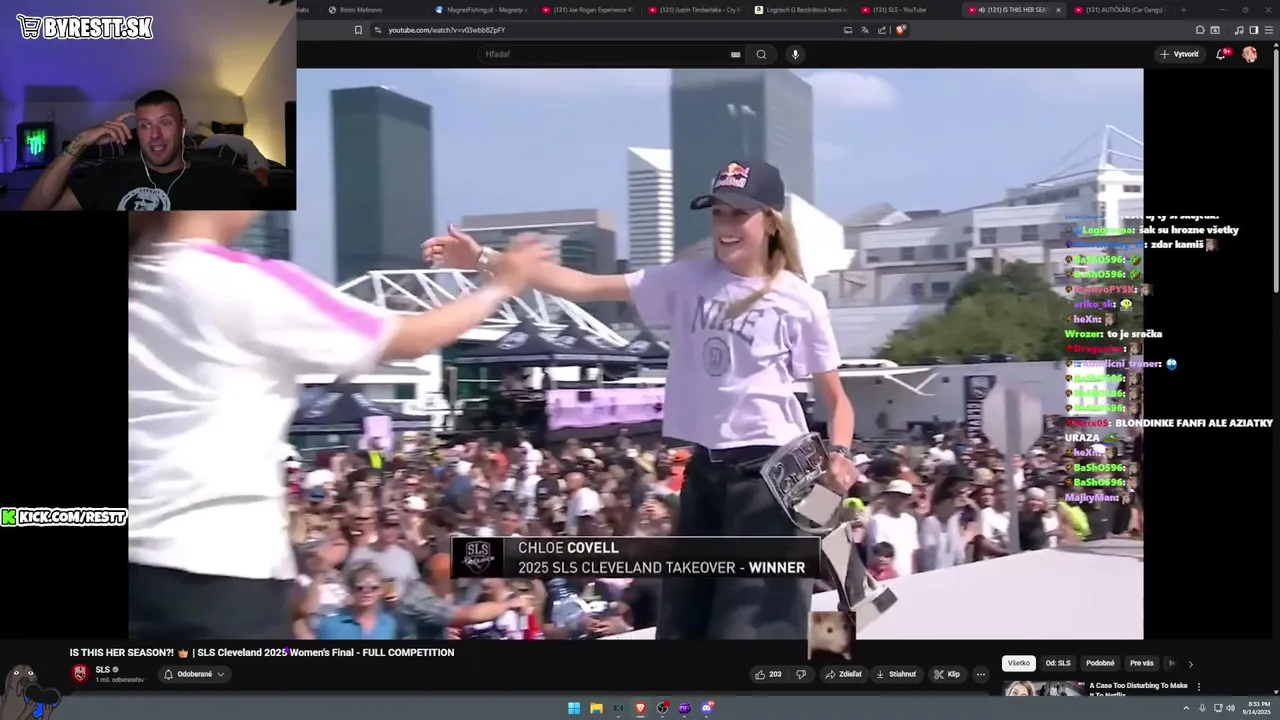Screen dimensions: 1280x720
Task: Select the Všetko filter chip
Action: pyautogui.click(x=1018, y=663)
